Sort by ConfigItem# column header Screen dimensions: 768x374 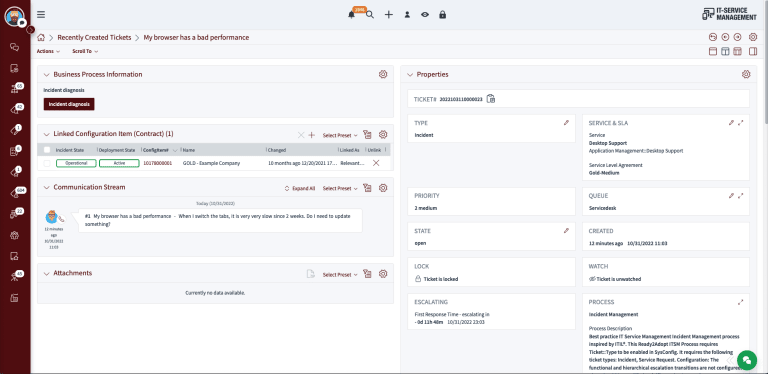(156, 150)
